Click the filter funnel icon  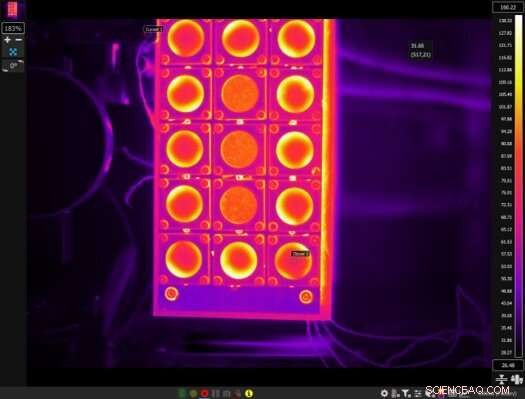(406, 393)
